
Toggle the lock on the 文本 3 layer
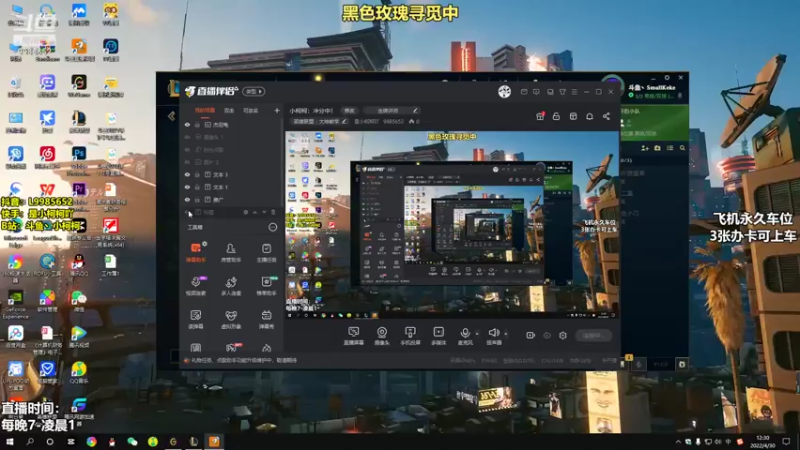[197, 174]
